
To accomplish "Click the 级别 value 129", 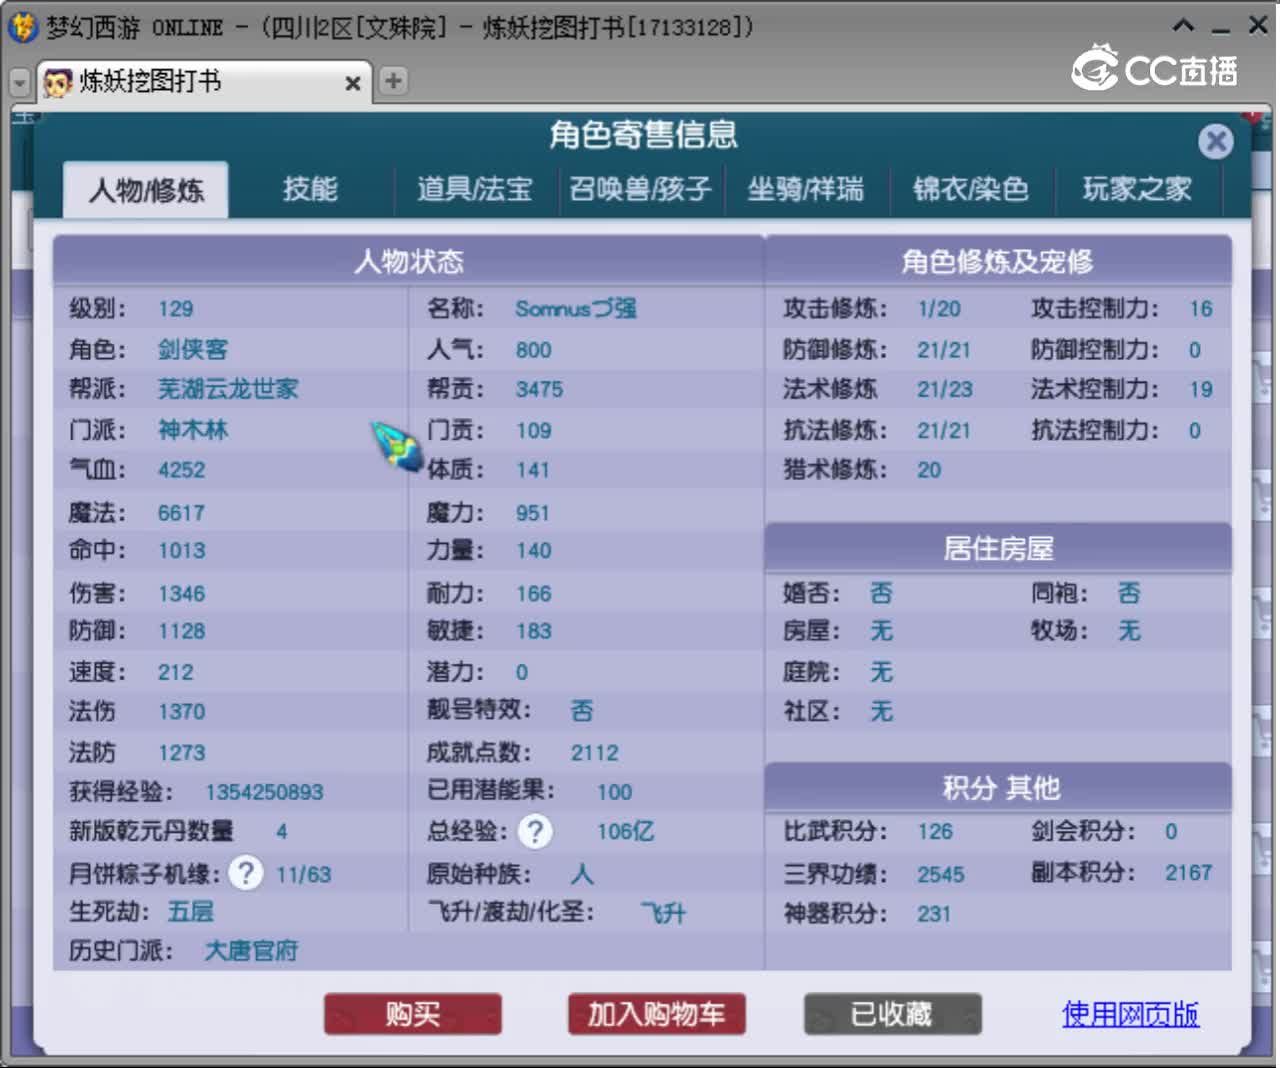I will [x=176, y=309].
